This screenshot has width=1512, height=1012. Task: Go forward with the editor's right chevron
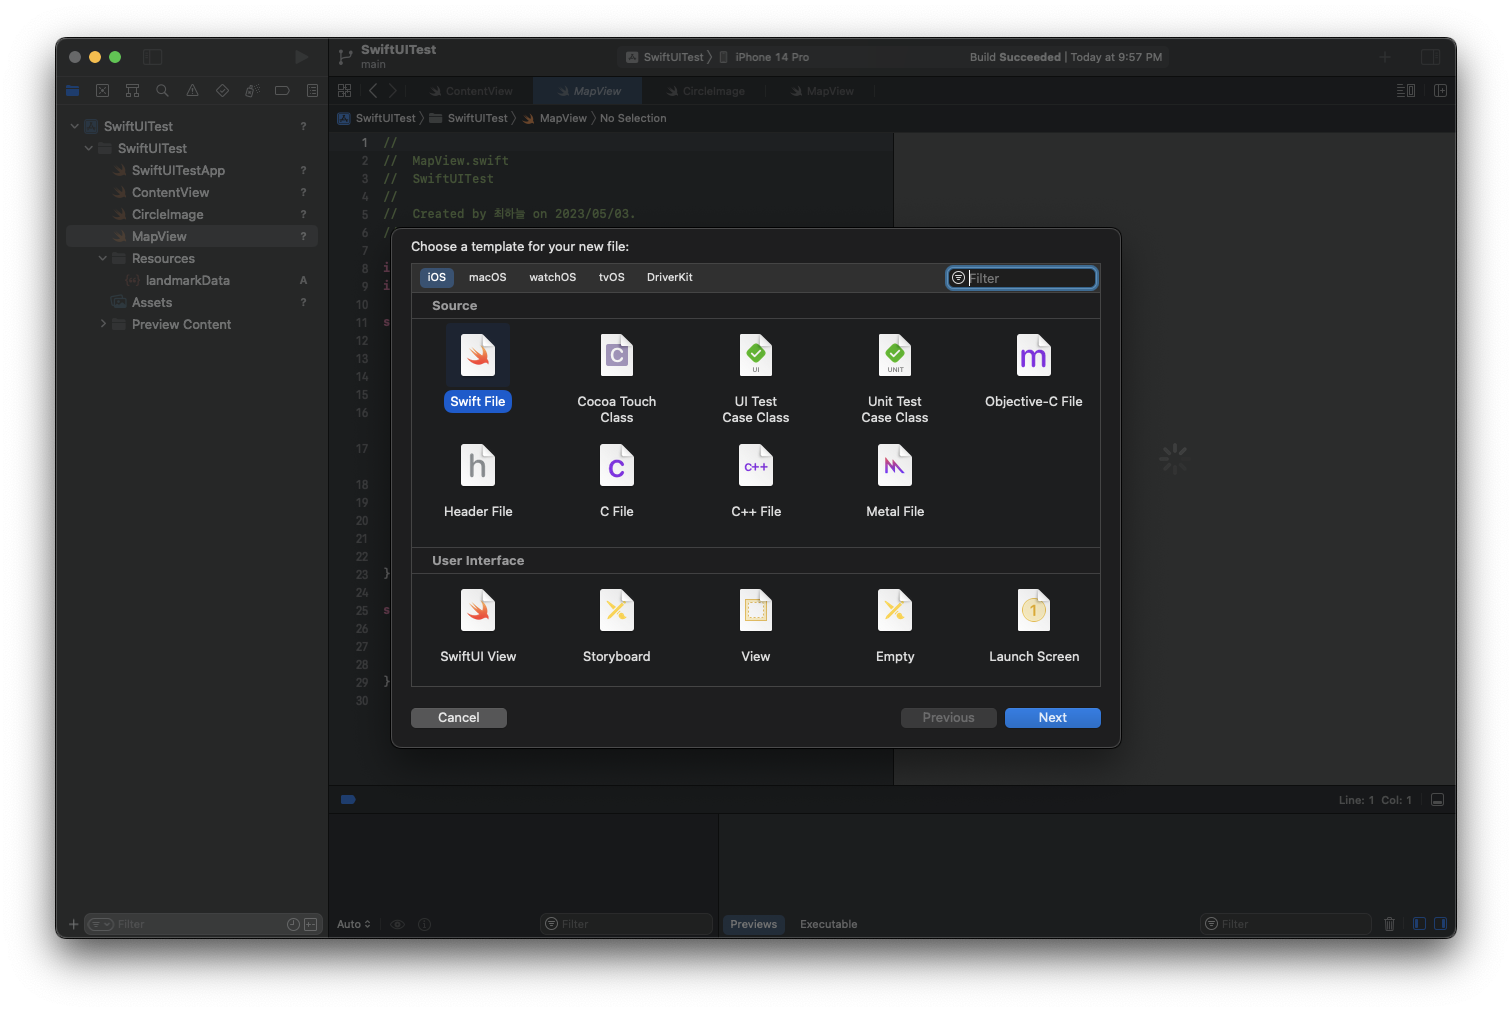(x=392, y=90)
